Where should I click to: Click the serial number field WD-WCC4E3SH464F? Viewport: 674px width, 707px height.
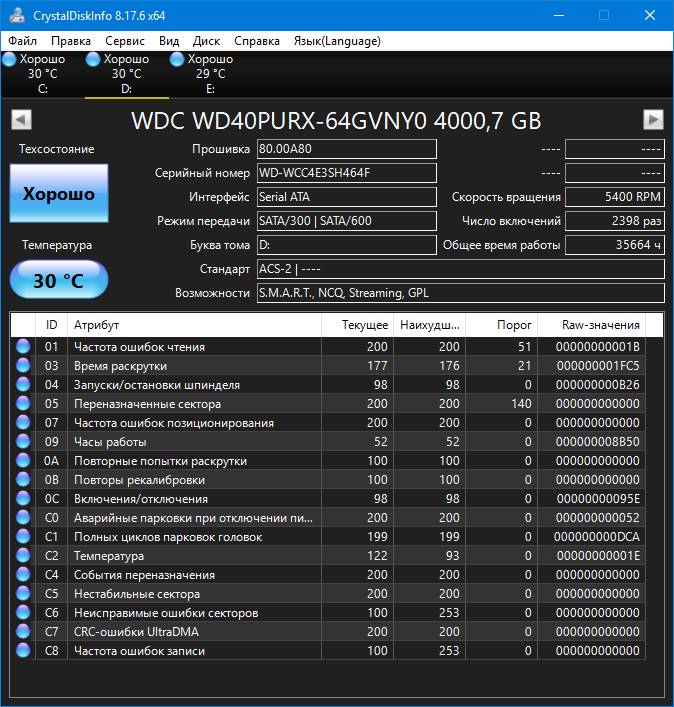pos(346,172)
